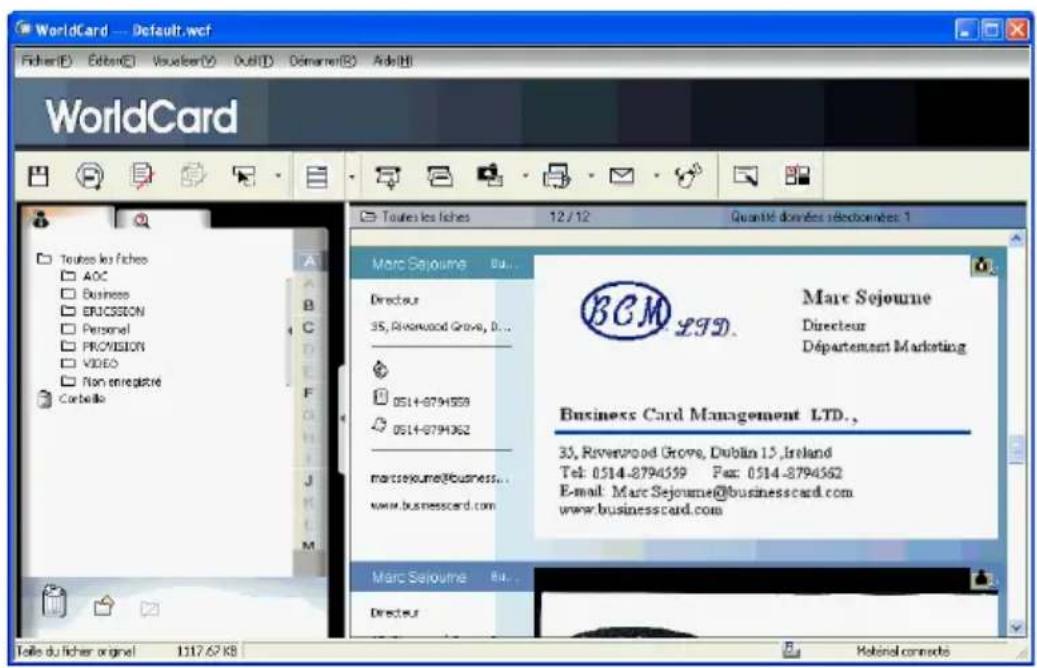Click the mobile phone number 0514-8794559
Viewport: 1037px width, 668px height.
[x=431, y=401]
